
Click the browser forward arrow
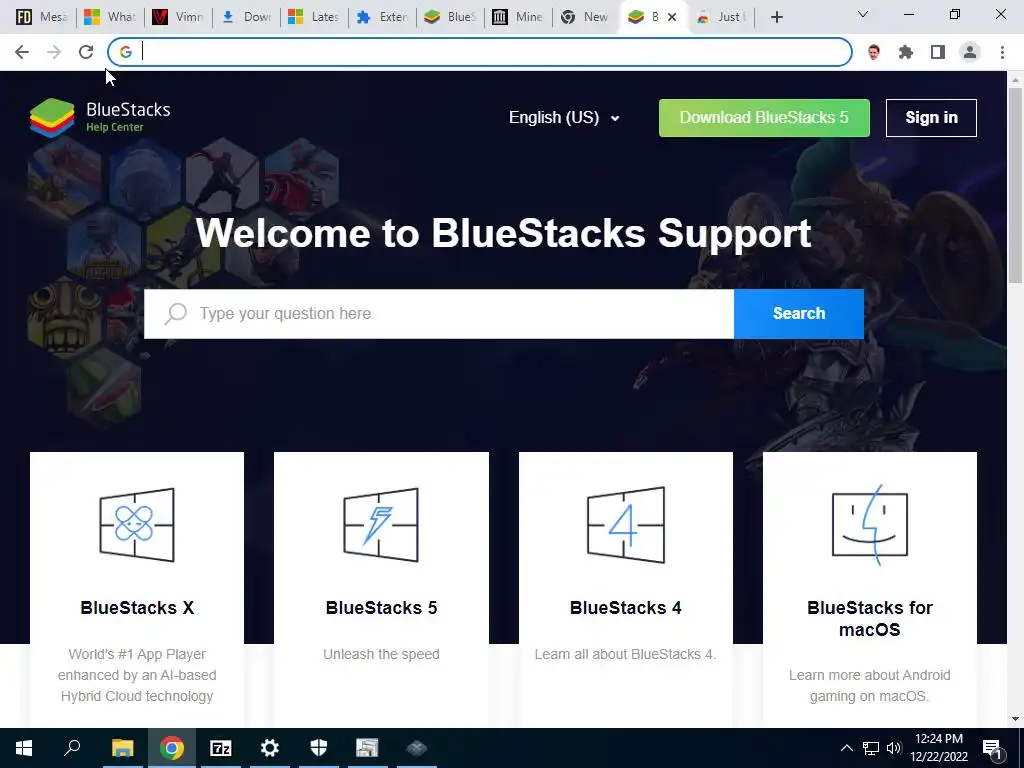tap(54, 52)
